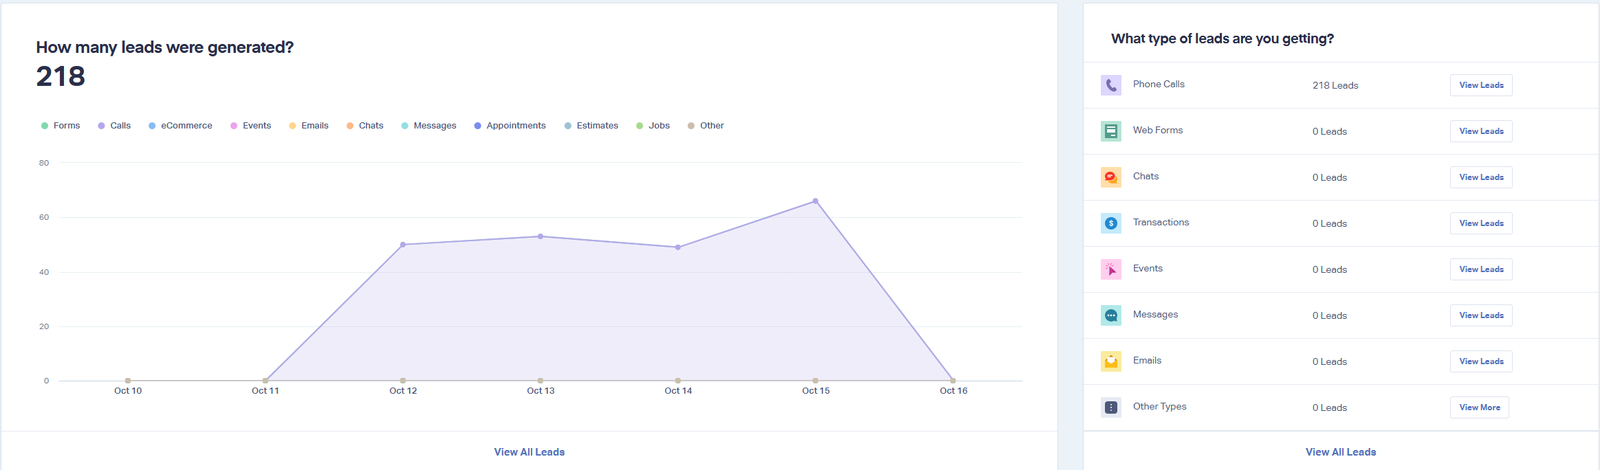View Leads for Emails row
The height and width of the screenshot is (470, 1600).
pyautogui.click(x=1481, y=361)
